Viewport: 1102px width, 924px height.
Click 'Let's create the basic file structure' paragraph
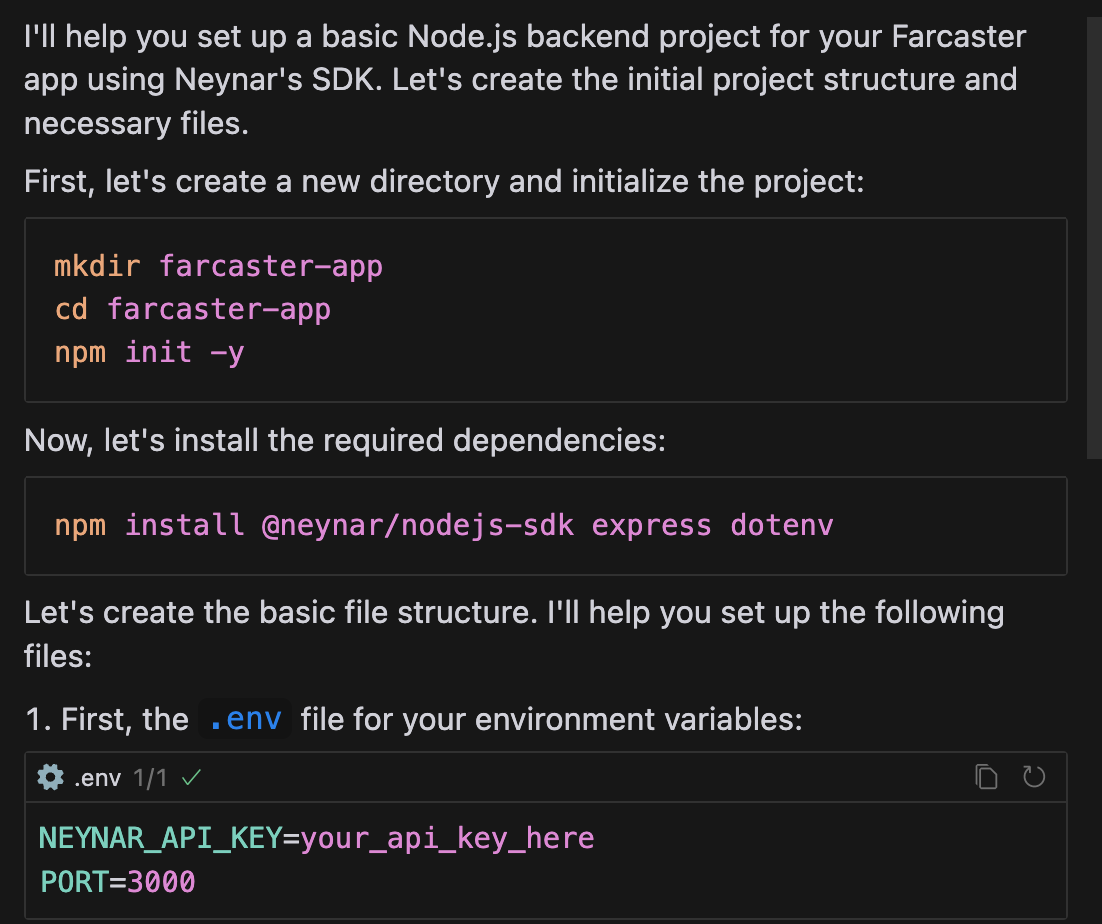pos(514,634)
